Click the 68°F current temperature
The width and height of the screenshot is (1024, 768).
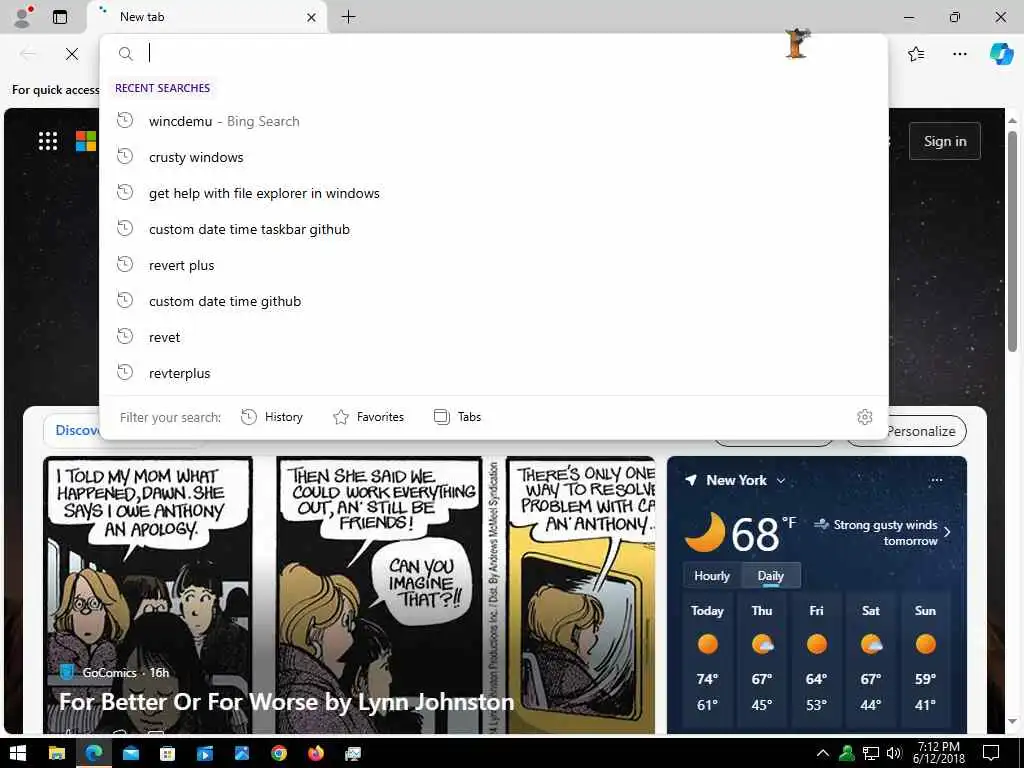pos(763,533)
